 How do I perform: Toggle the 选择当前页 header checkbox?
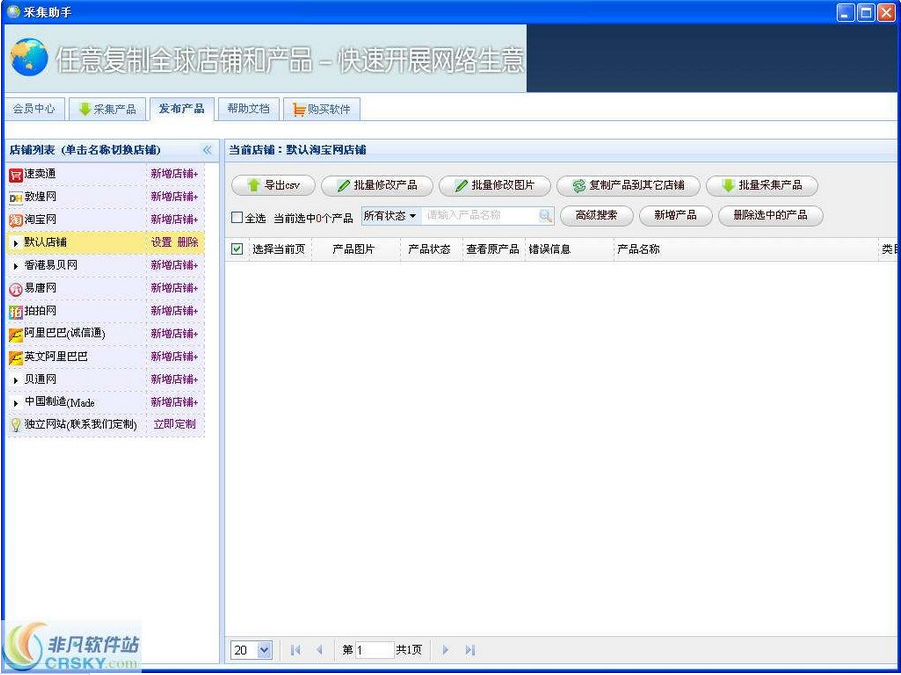[x=237, y=249]
